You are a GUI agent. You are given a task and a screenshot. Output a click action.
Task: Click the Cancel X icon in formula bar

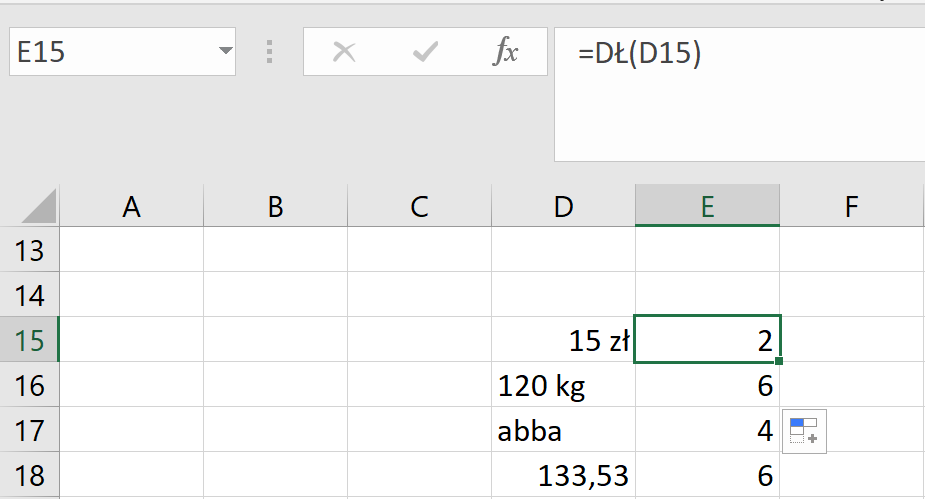pos(344,52)
